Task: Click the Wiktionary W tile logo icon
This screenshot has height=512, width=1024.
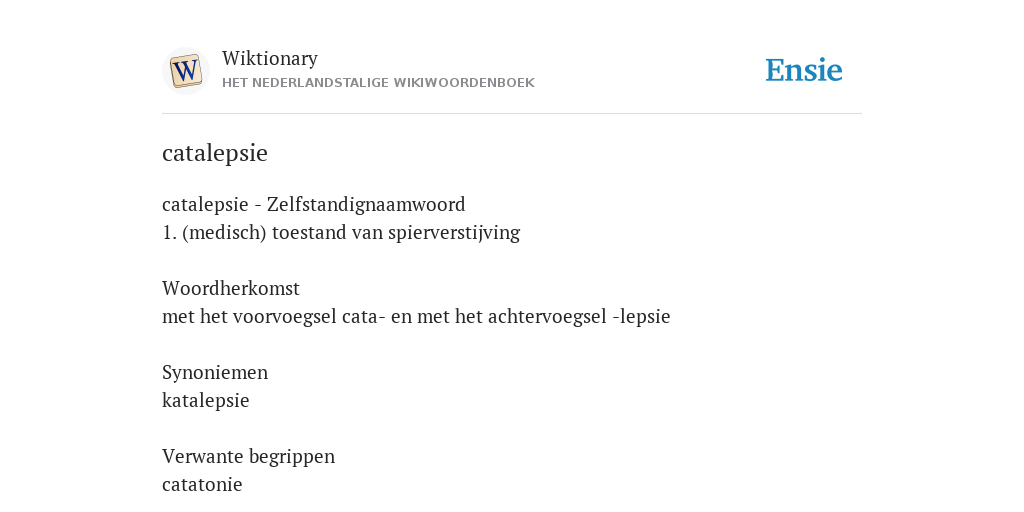Action: click(x=185, y=71)
